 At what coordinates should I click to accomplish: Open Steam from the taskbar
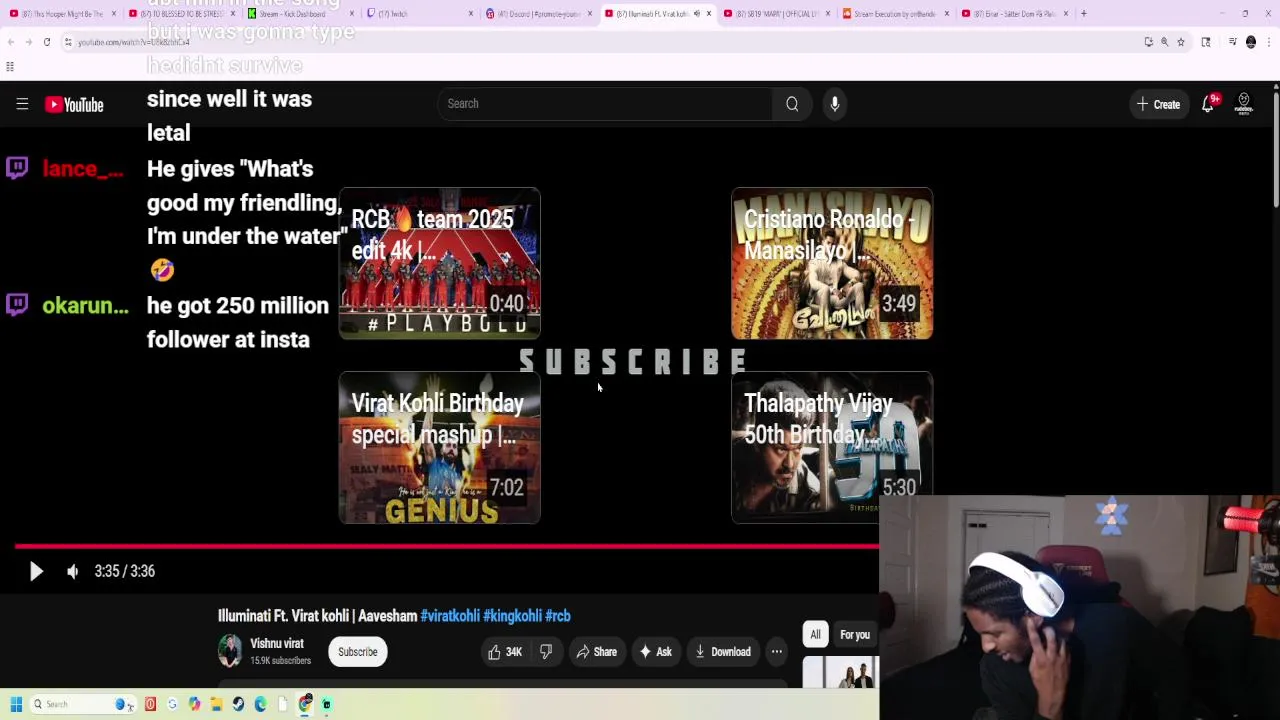coord(238,704)
